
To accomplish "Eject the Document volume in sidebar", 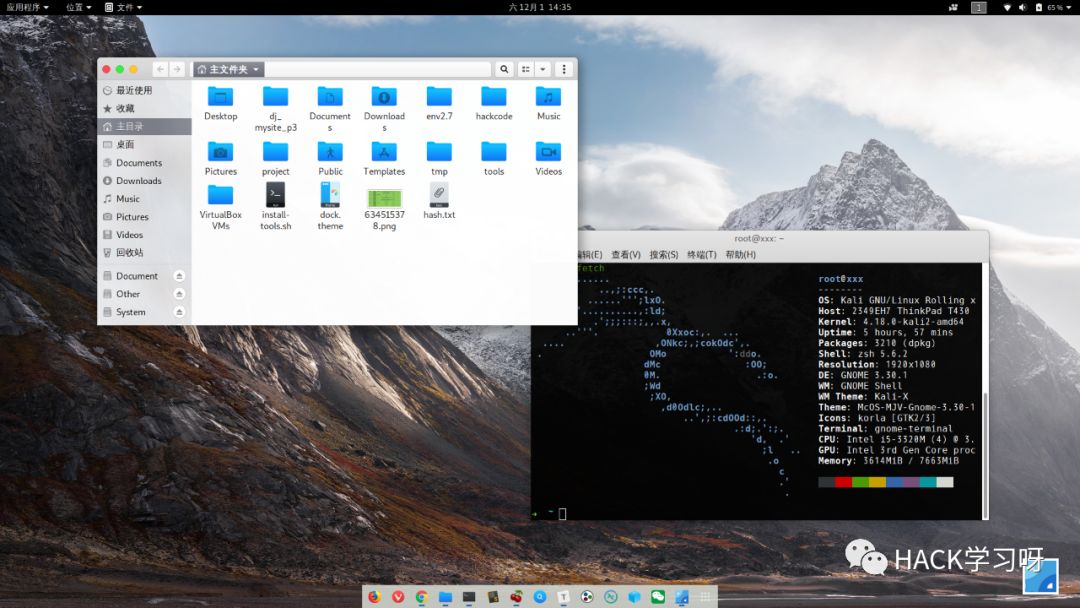I will (179, 276).
